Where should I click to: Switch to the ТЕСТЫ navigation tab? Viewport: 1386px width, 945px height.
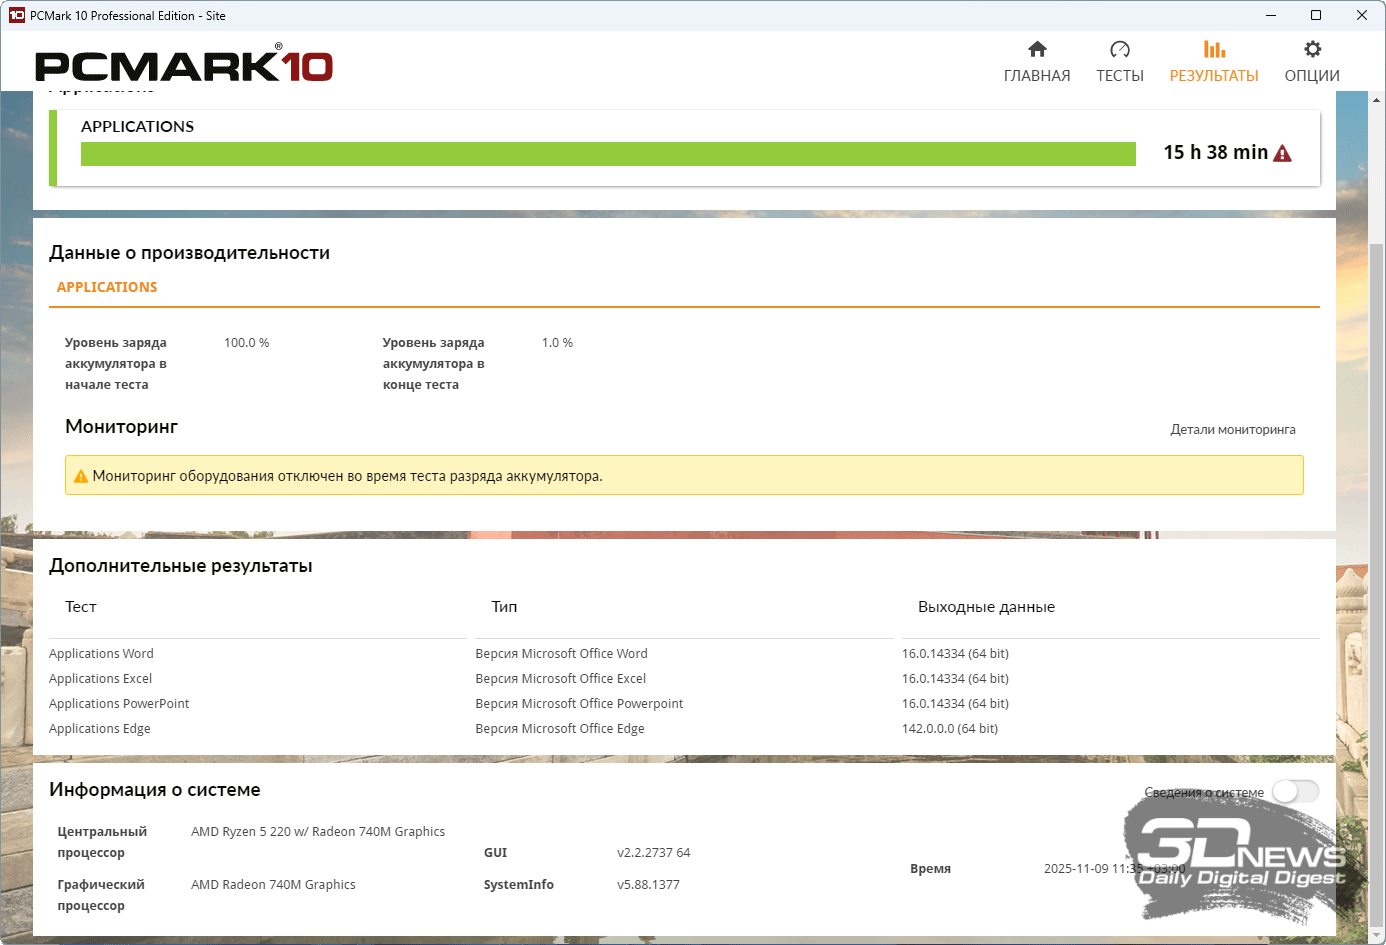1119,76
